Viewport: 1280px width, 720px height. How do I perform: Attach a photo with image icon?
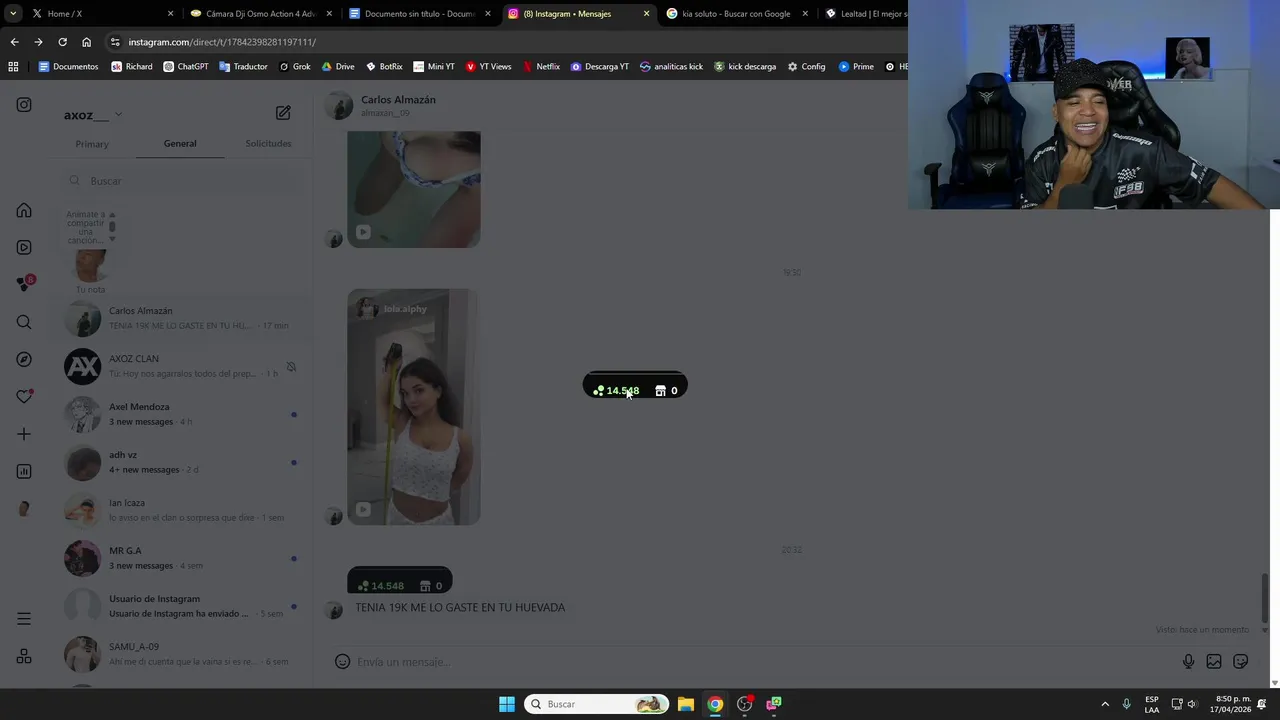pyautogui.click(x=1214, y=661)
